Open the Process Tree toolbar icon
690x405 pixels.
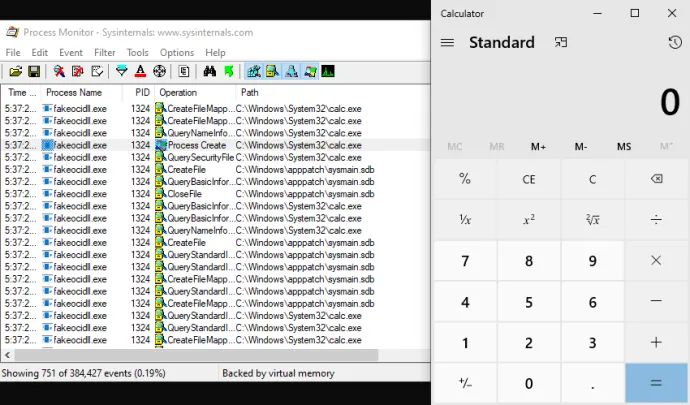pyautogui.click(x=184, y=72)
